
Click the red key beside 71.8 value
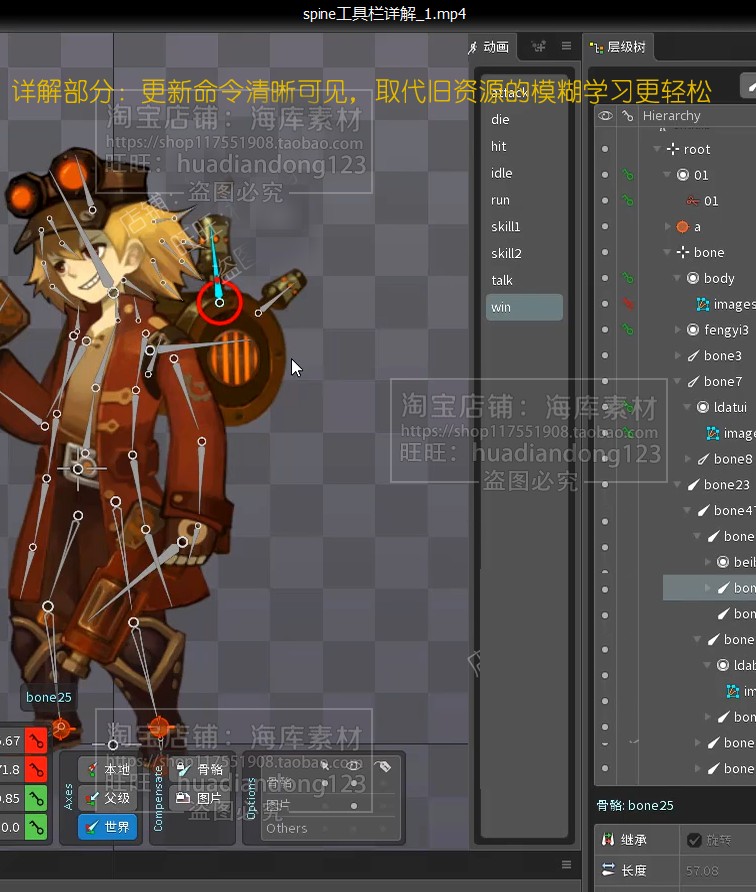click(36, 770)
